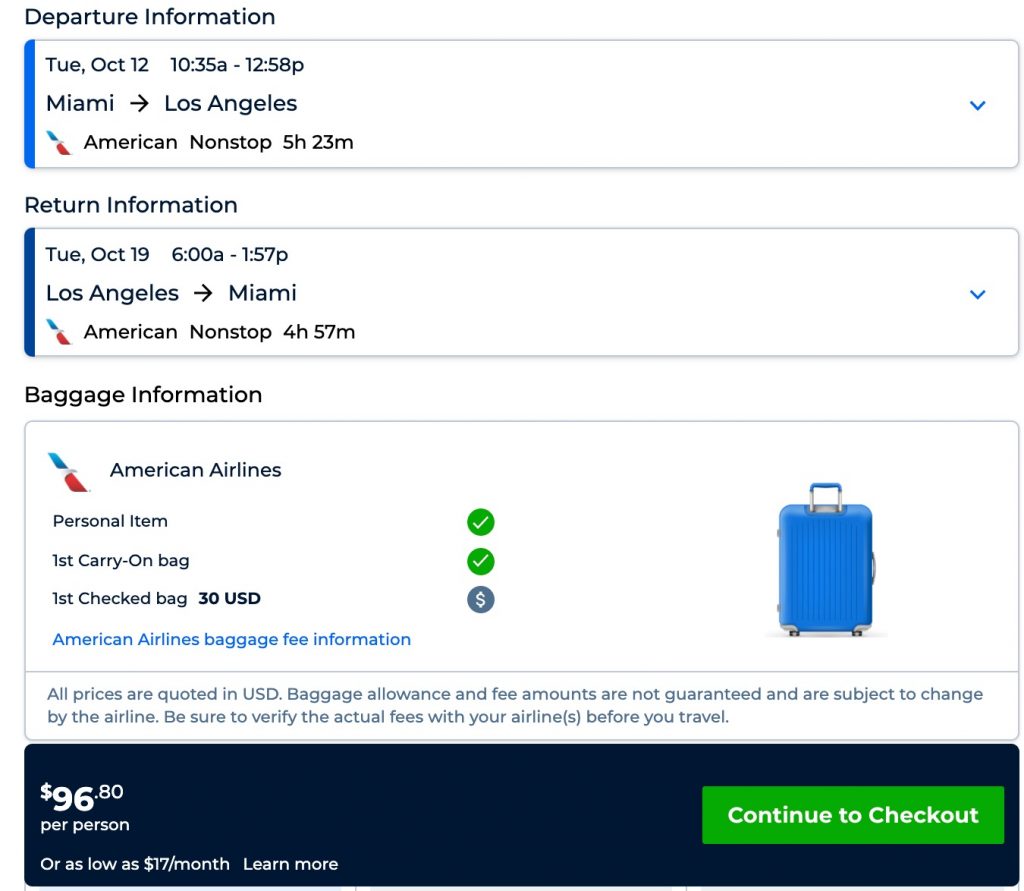Click dollar sign icon for 1st Checked bag

click(x=481, y=599)
